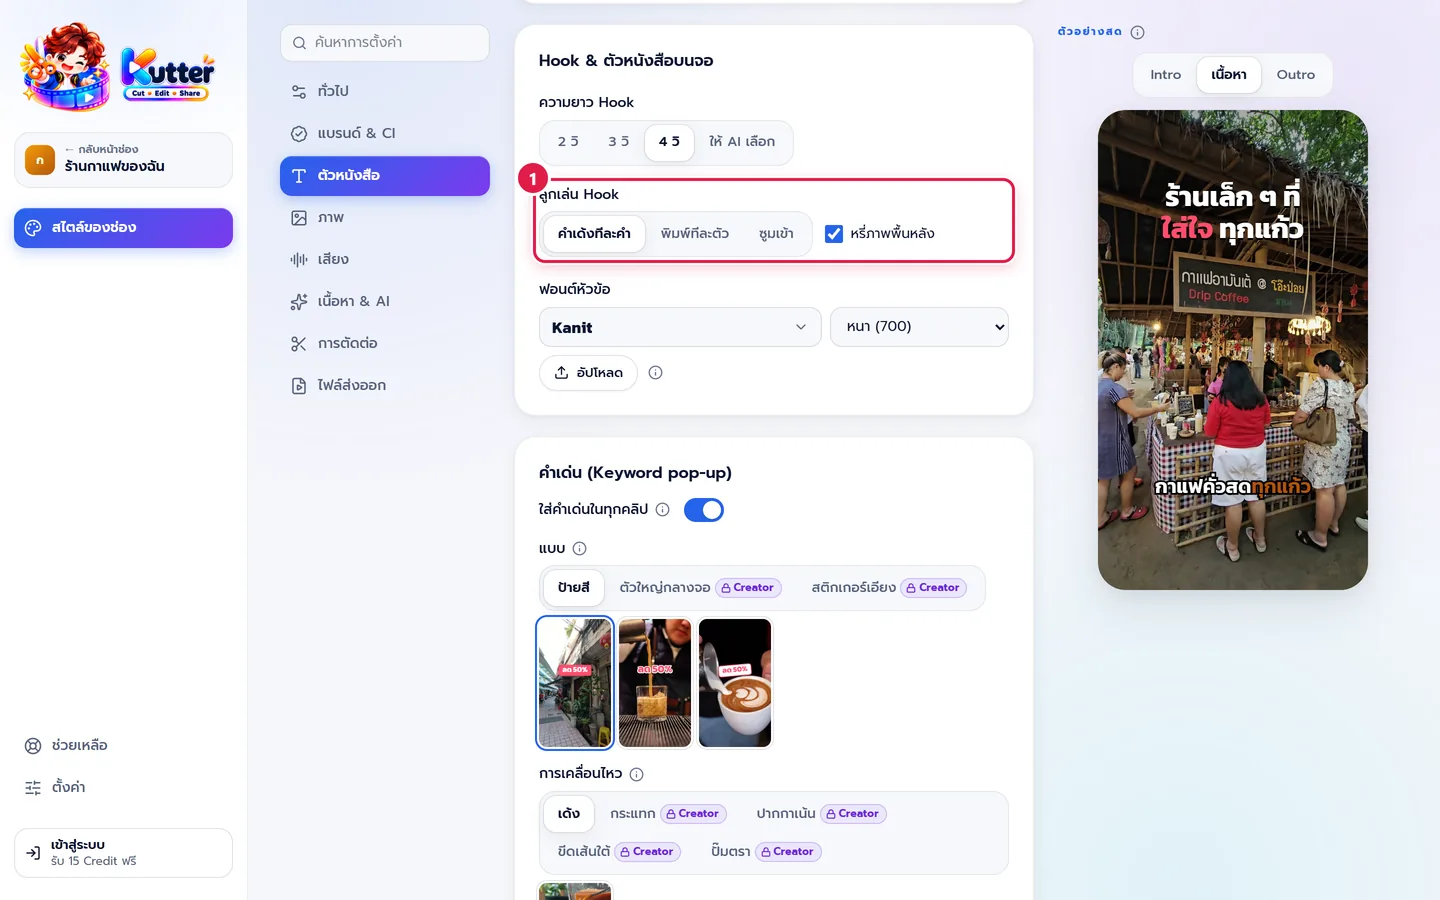Click the search magnifier icon in settings search
Image resolution: width=1440 pixels, height=900 pixels.
(299, 43)
